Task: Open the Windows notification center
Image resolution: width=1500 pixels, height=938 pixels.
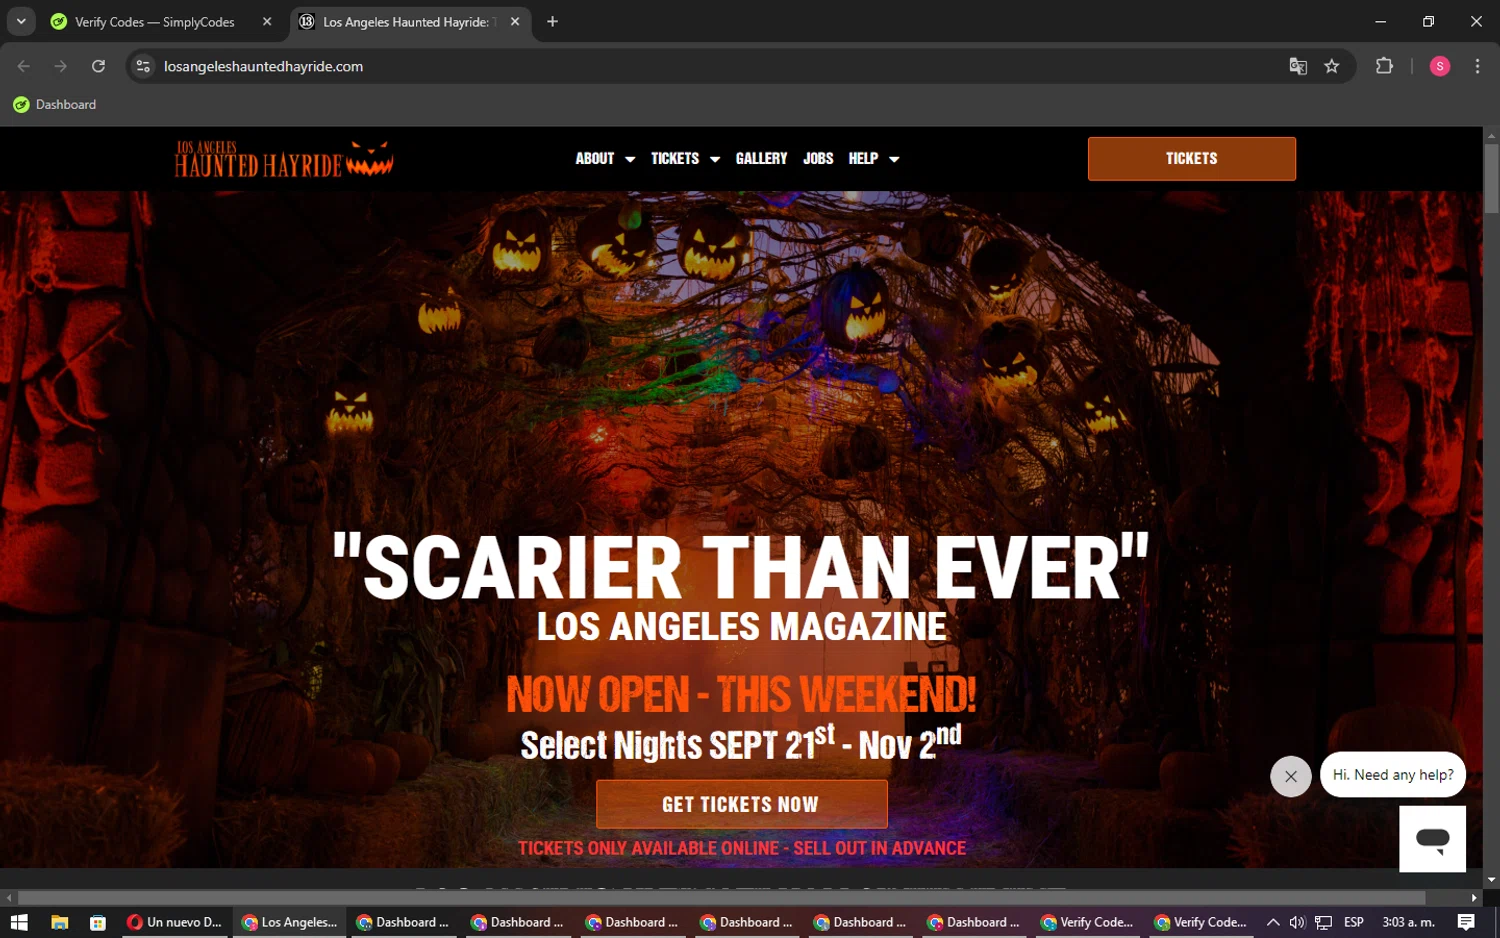Action: (1466, 922)
